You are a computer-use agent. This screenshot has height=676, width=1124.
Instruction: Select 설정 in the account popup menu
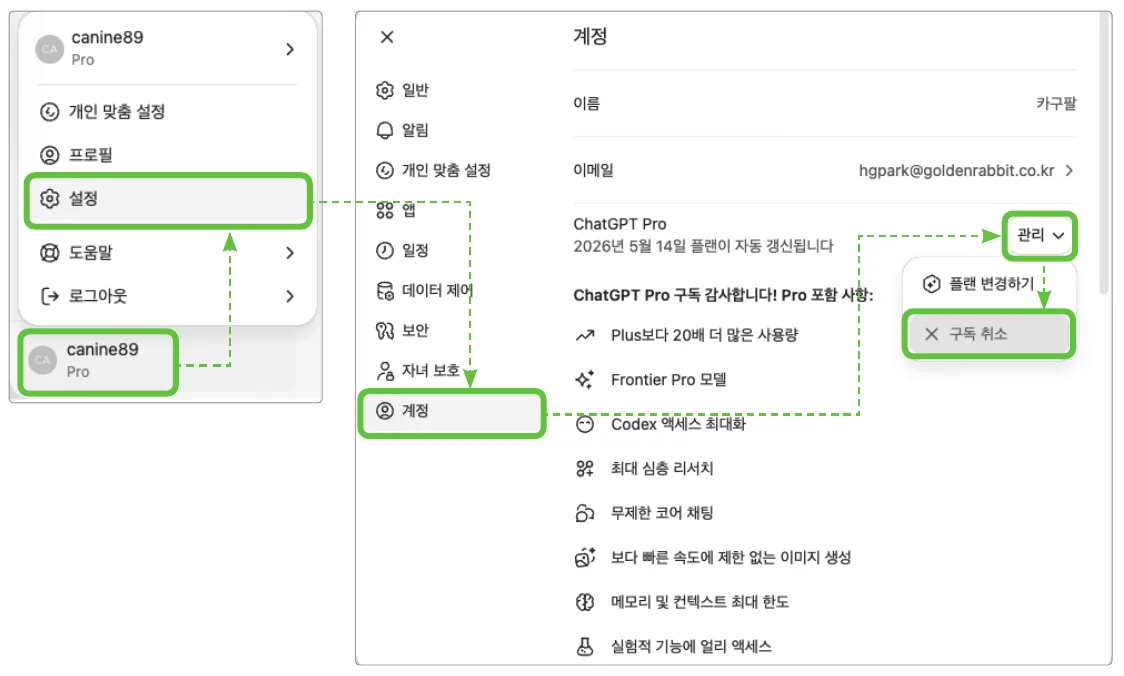[168, 199]
